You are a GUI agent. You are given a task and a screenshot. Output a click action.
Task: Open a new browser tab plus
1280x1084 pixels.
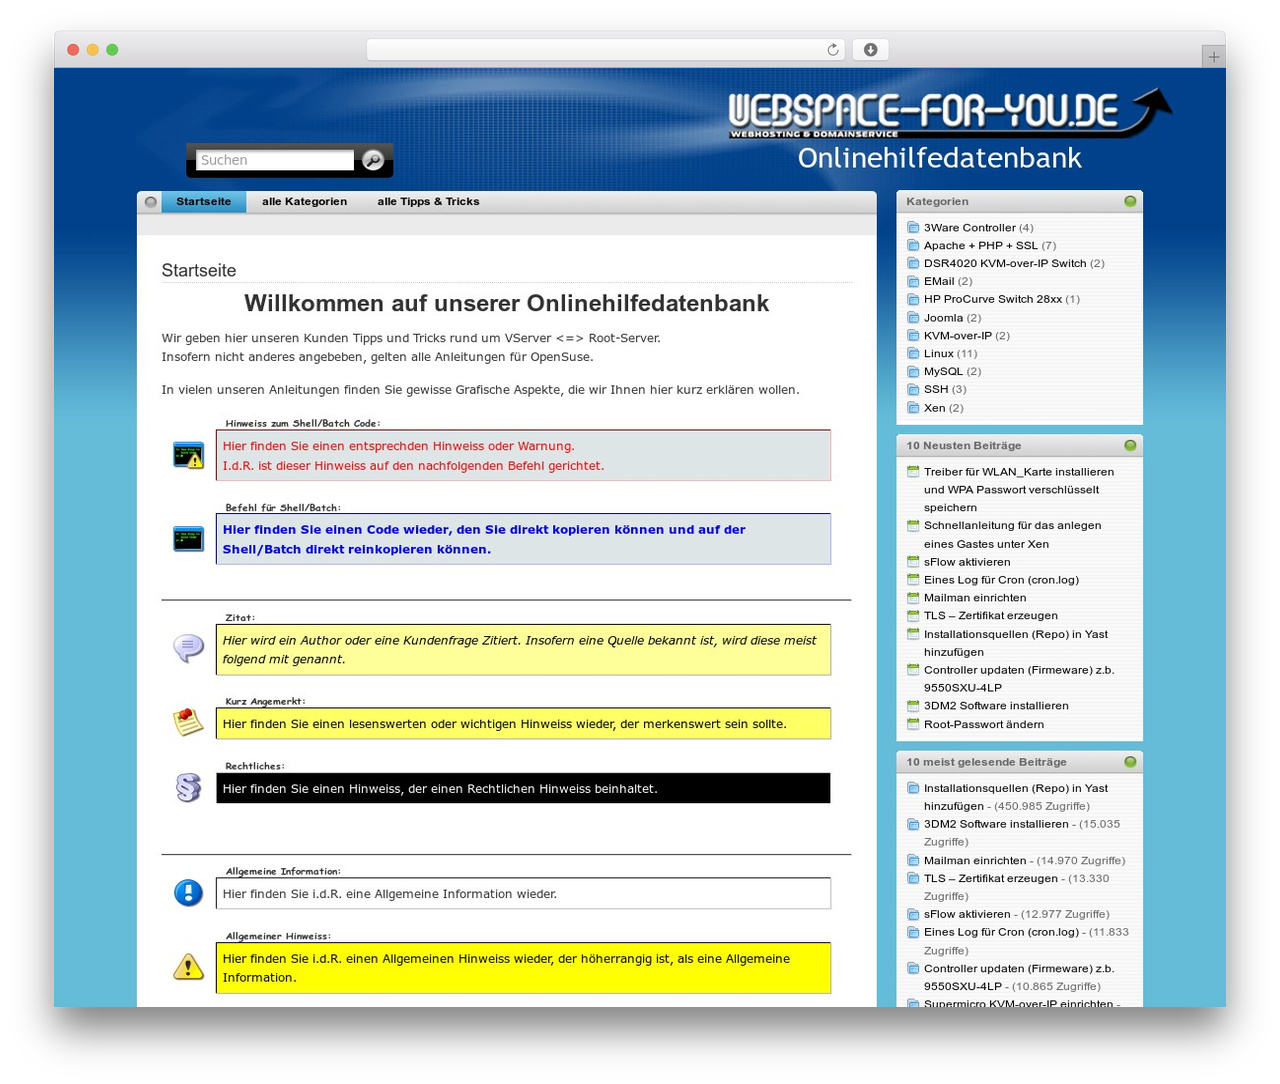click(x=1213, y=57)
